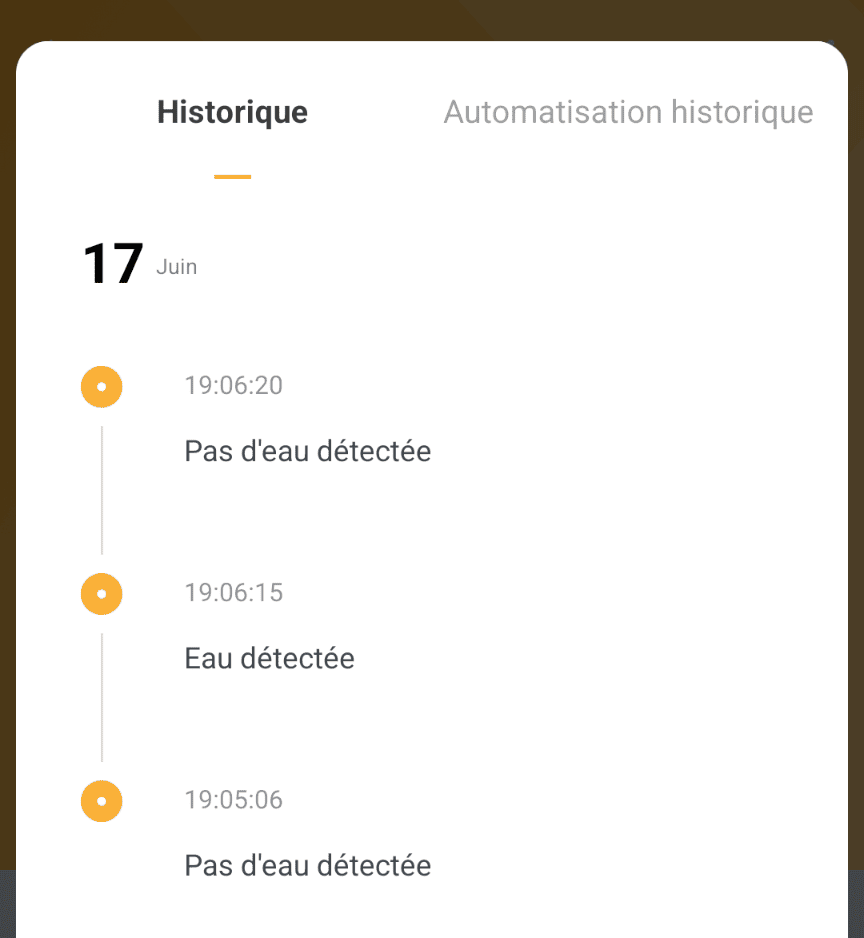Screen dimensions: 864x938
Task: Click the white dot inside the 19:06:20 marker
Action: 102,387
